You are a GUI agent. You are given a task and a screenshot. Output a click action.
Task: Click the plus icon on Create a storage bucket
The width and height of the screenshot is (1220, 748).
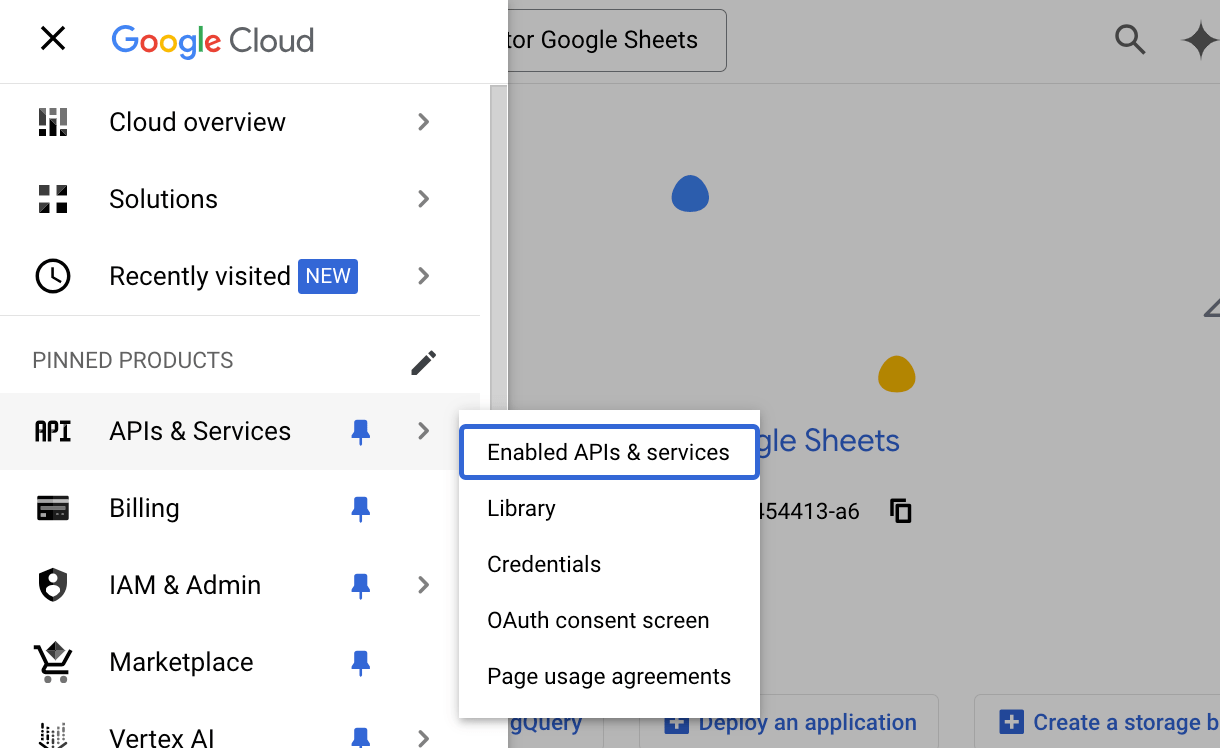click(1011, 722)
